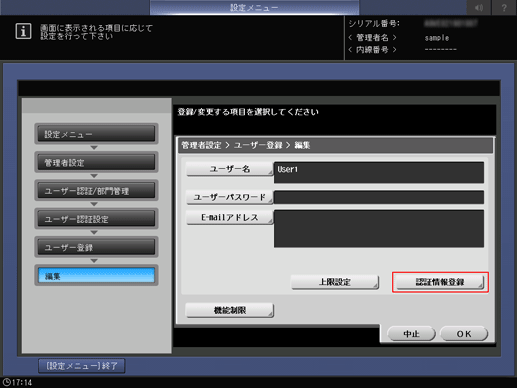Viewport: 517px width, 388px height.
Task: Click the 管理者名 value 'sample'
Action: tap(437, 38)
